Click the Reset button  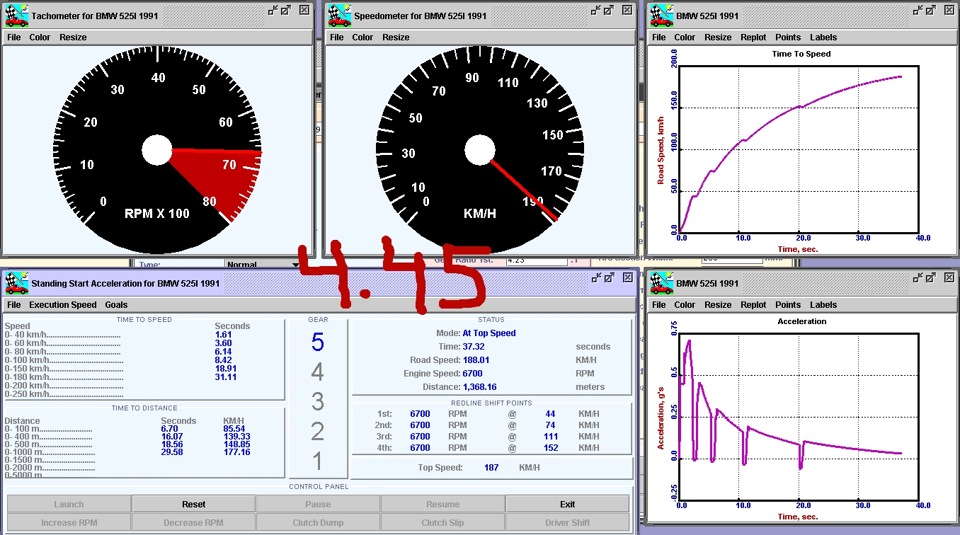(x=193, y=504)
